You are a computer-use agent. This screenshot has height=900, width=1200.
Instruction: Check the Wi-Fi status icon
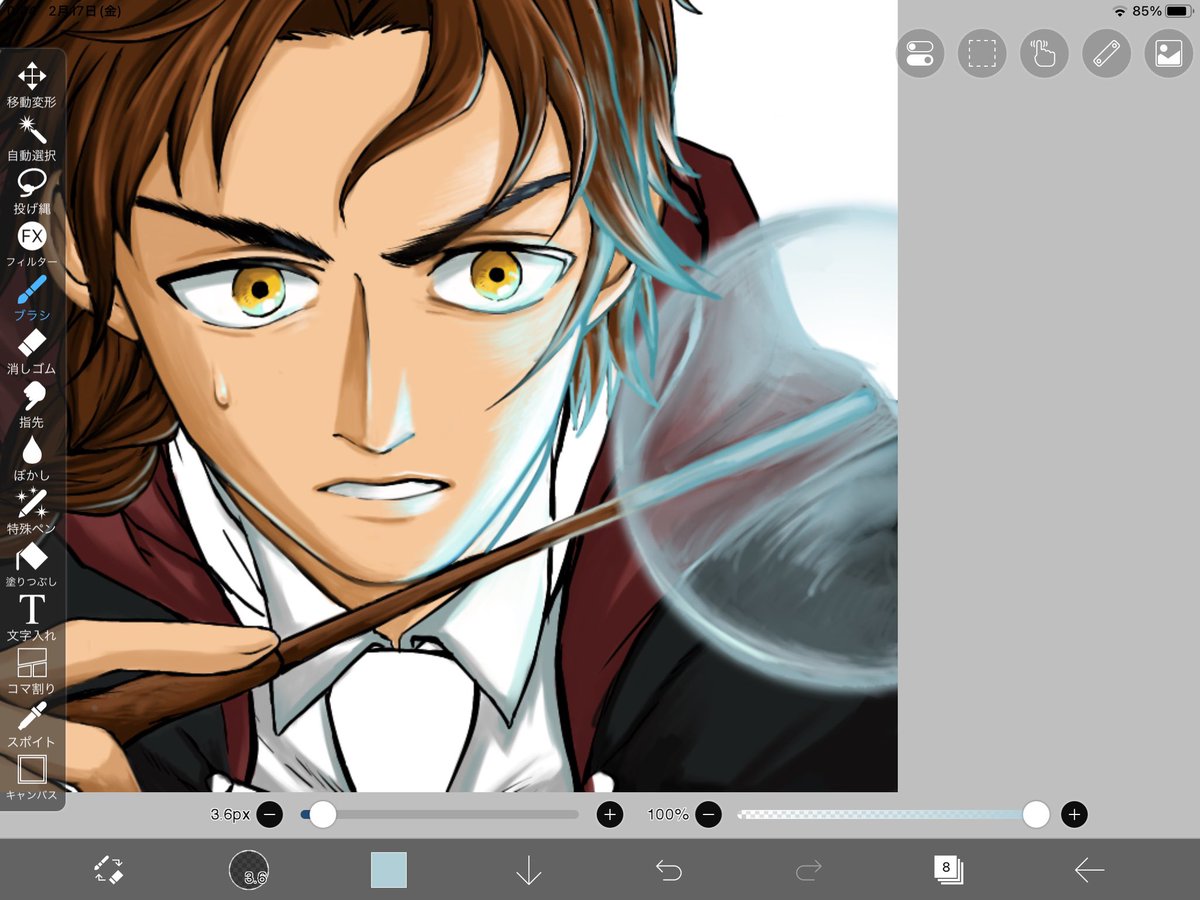tap(1119, 11)
